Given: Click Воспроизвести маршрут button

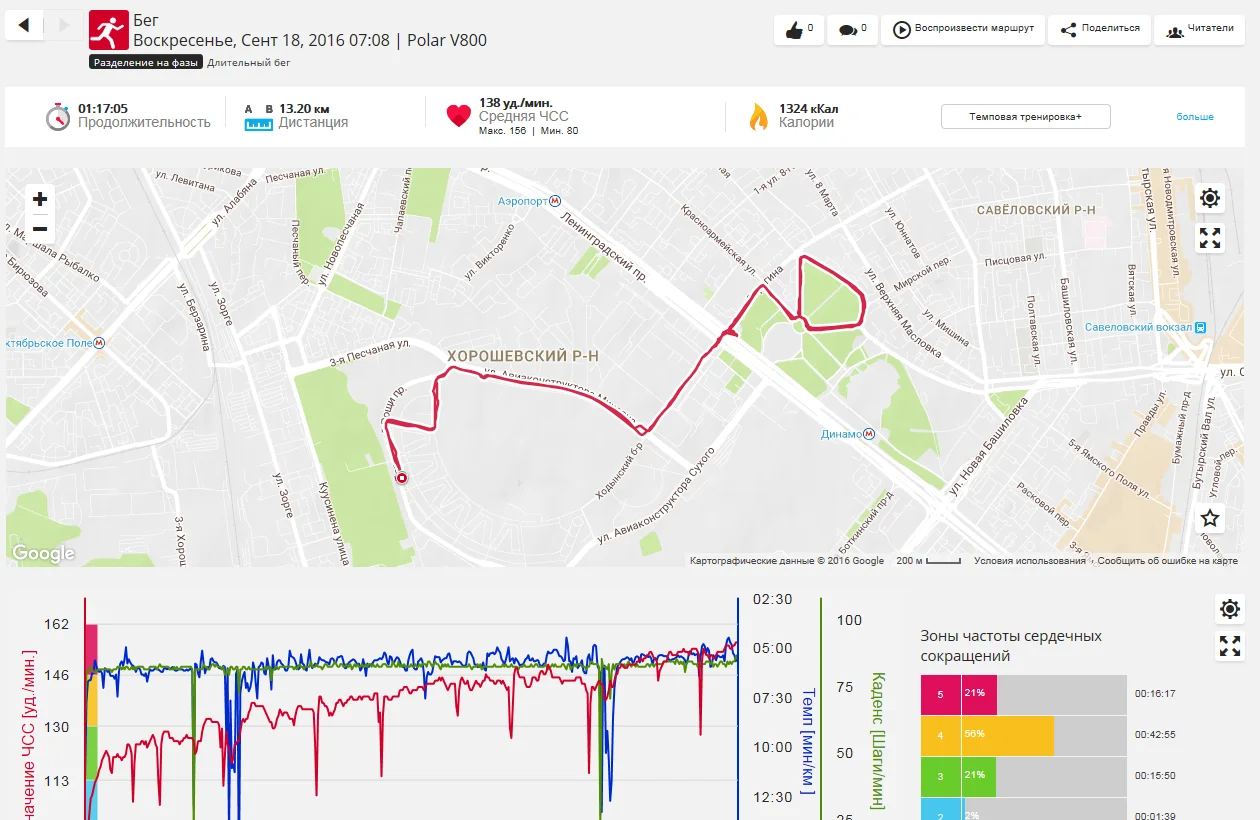Looking at the screenshot, I should (963, 30).
